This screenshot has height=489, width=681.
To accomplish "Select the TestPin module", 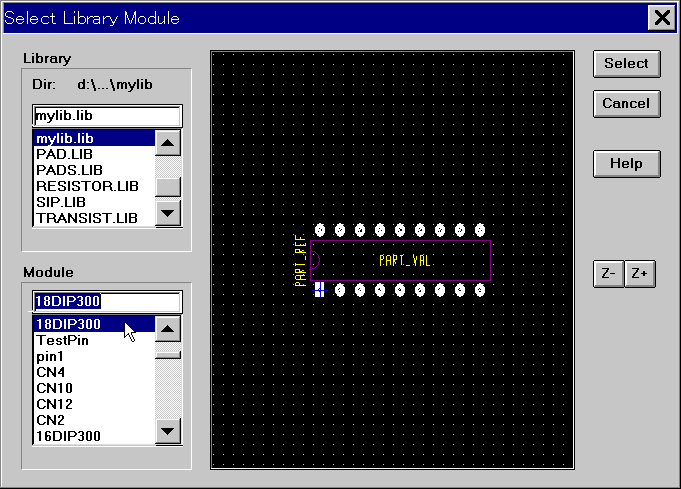I will (x=94, y=340).
